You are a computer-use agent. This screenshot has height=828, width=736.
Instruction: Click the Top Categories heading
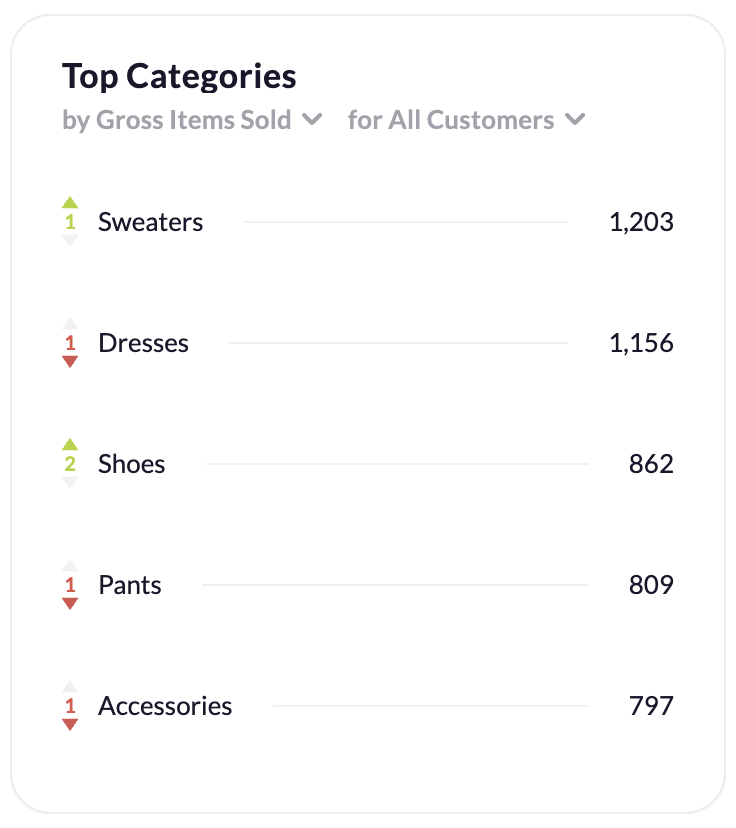coord(180,75)
